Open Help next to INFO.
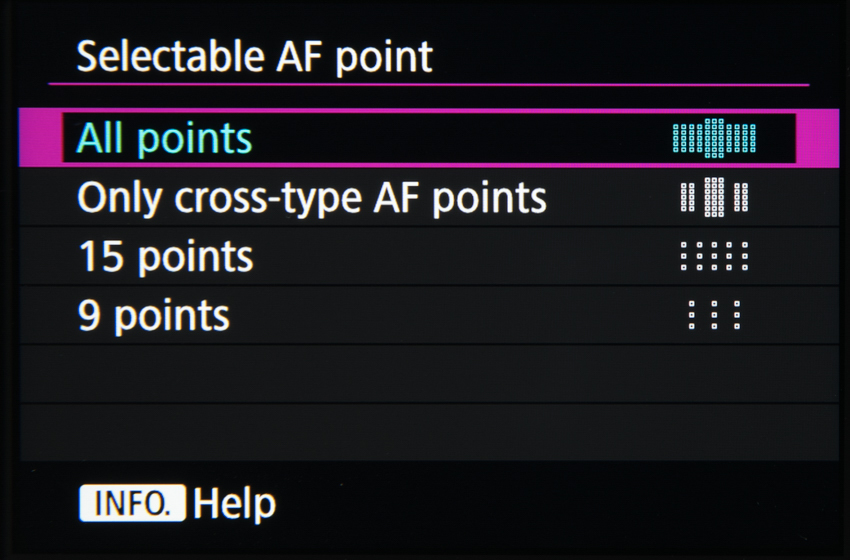Image resolution: width=850 pixels, height=560 pixels. coord(235,503)
